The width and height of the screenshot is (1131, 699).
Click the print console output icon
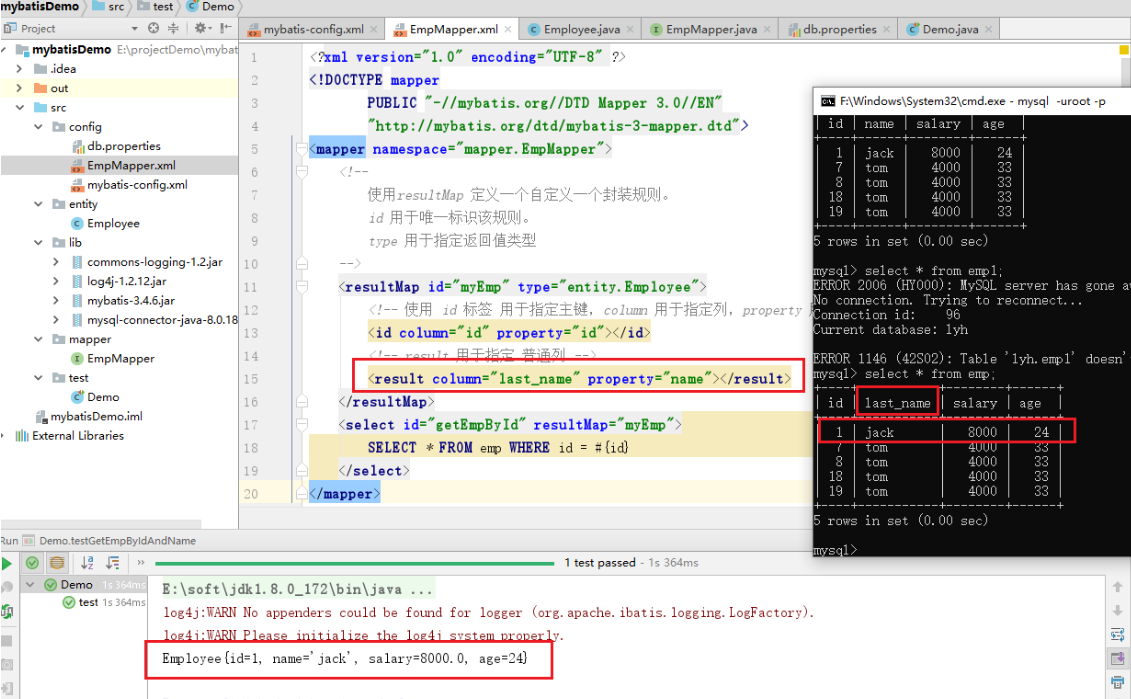1117,682
